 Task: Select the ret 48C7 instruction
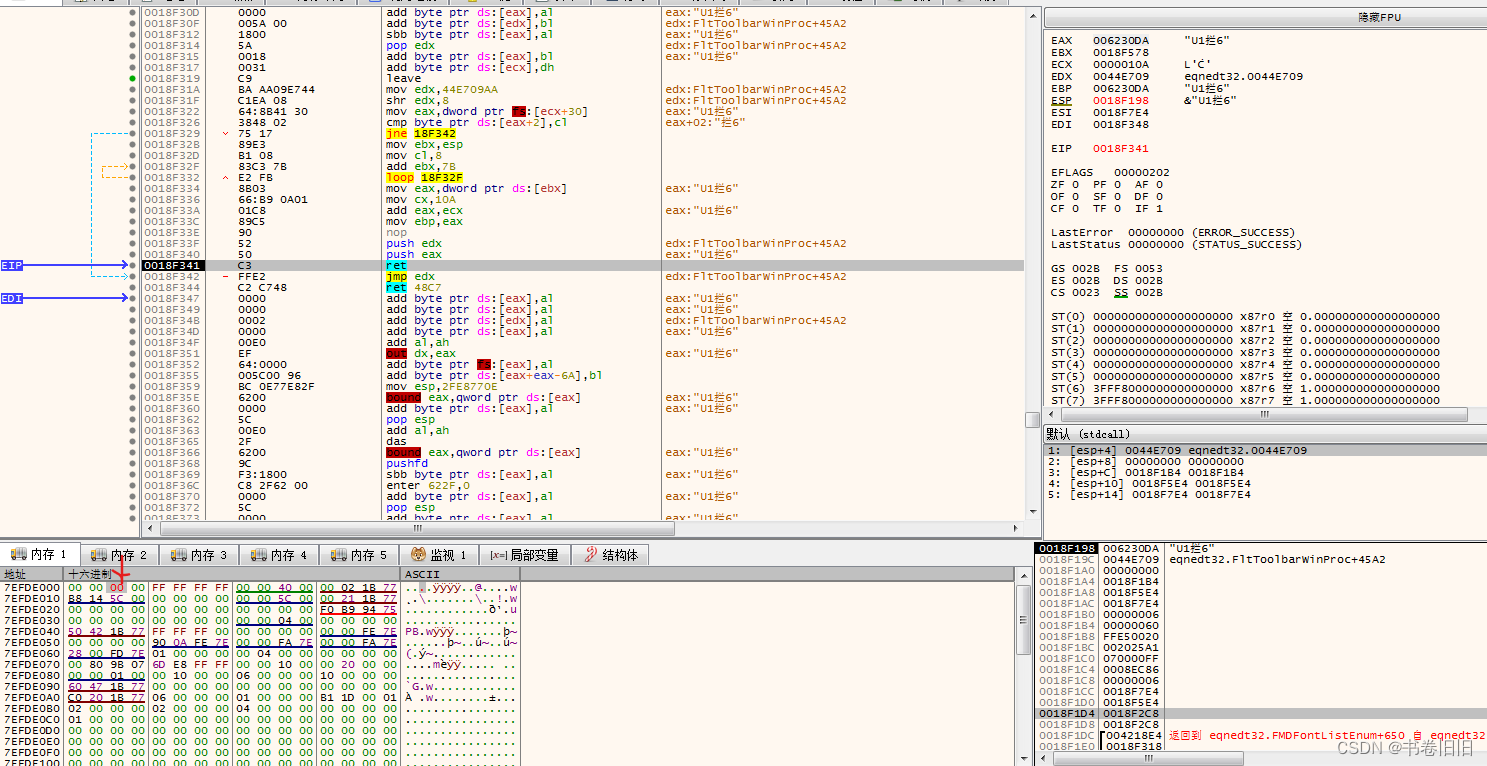tap(414, 287)
